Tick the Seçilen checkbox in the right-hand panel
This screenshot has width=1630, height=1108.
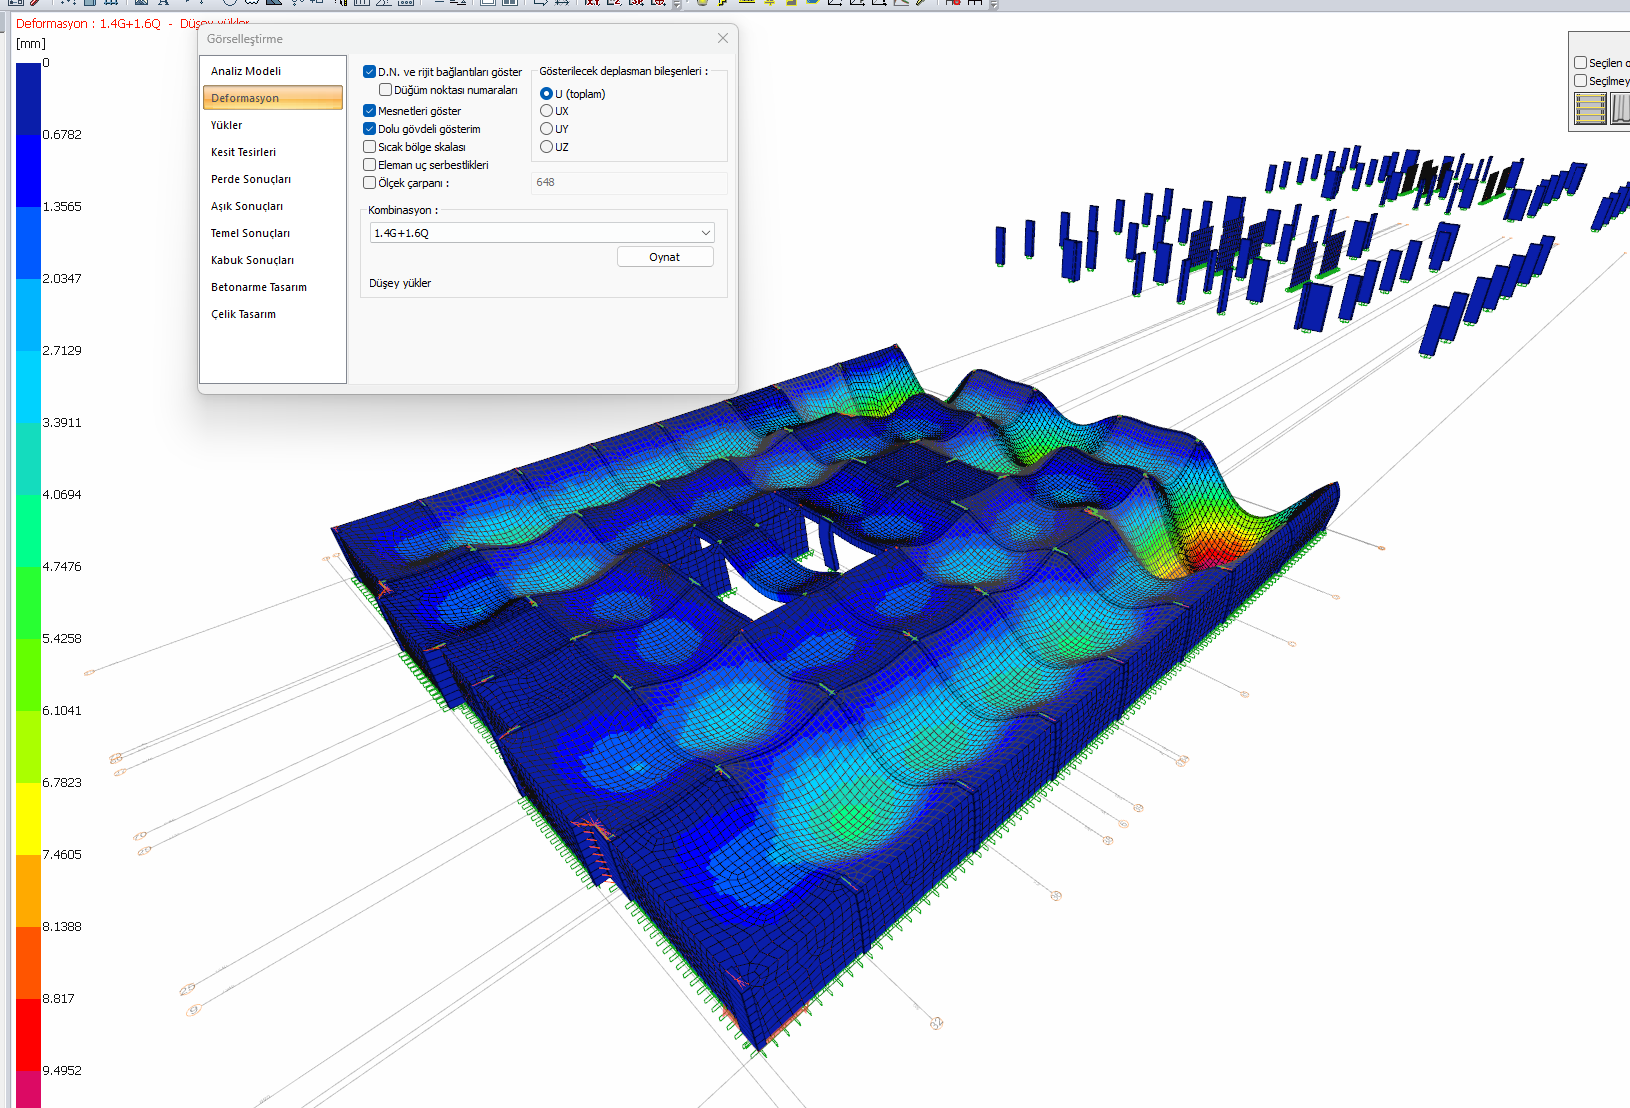pyautogui.click(x=1581, y=63)
